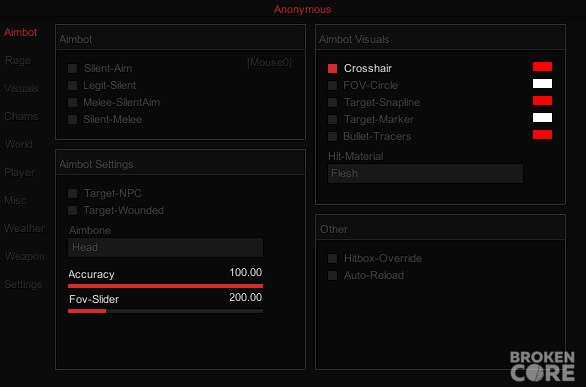Enable Target-Marker checkbox
This screenshot has height=387, width=586.
pos(332,120)
